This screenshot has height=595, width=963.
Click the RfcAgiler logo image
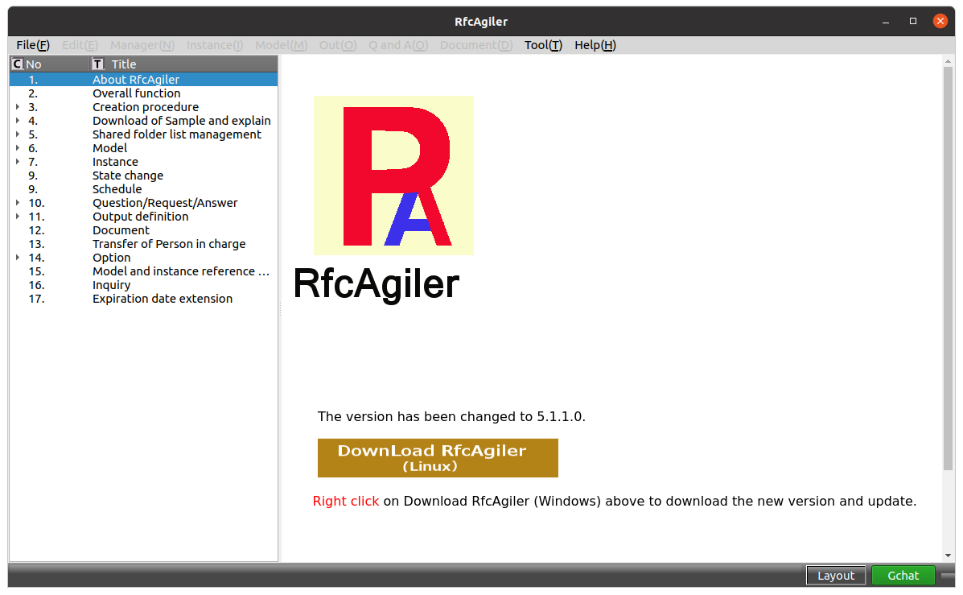tap(393, 175)
